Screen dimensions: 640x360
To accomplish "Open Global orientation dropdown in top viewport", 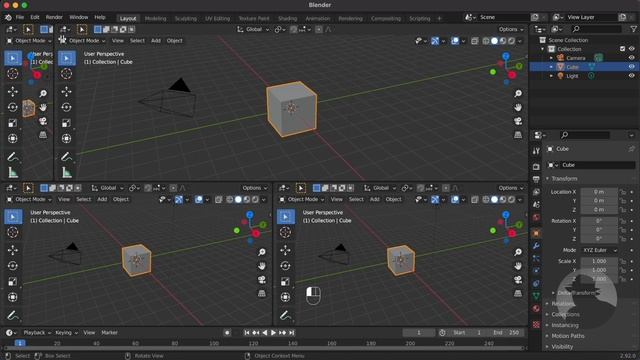I will [253, 29].
